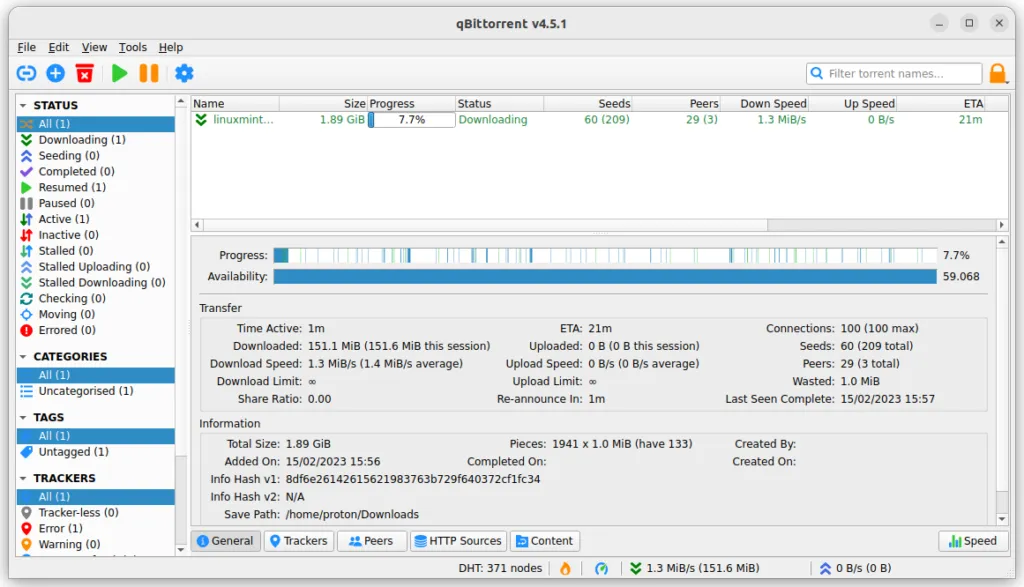The height and width of the screenshot is (587, 1024).
Task: Collapse the TRACKERS section
Action: (x=23, y=478)
